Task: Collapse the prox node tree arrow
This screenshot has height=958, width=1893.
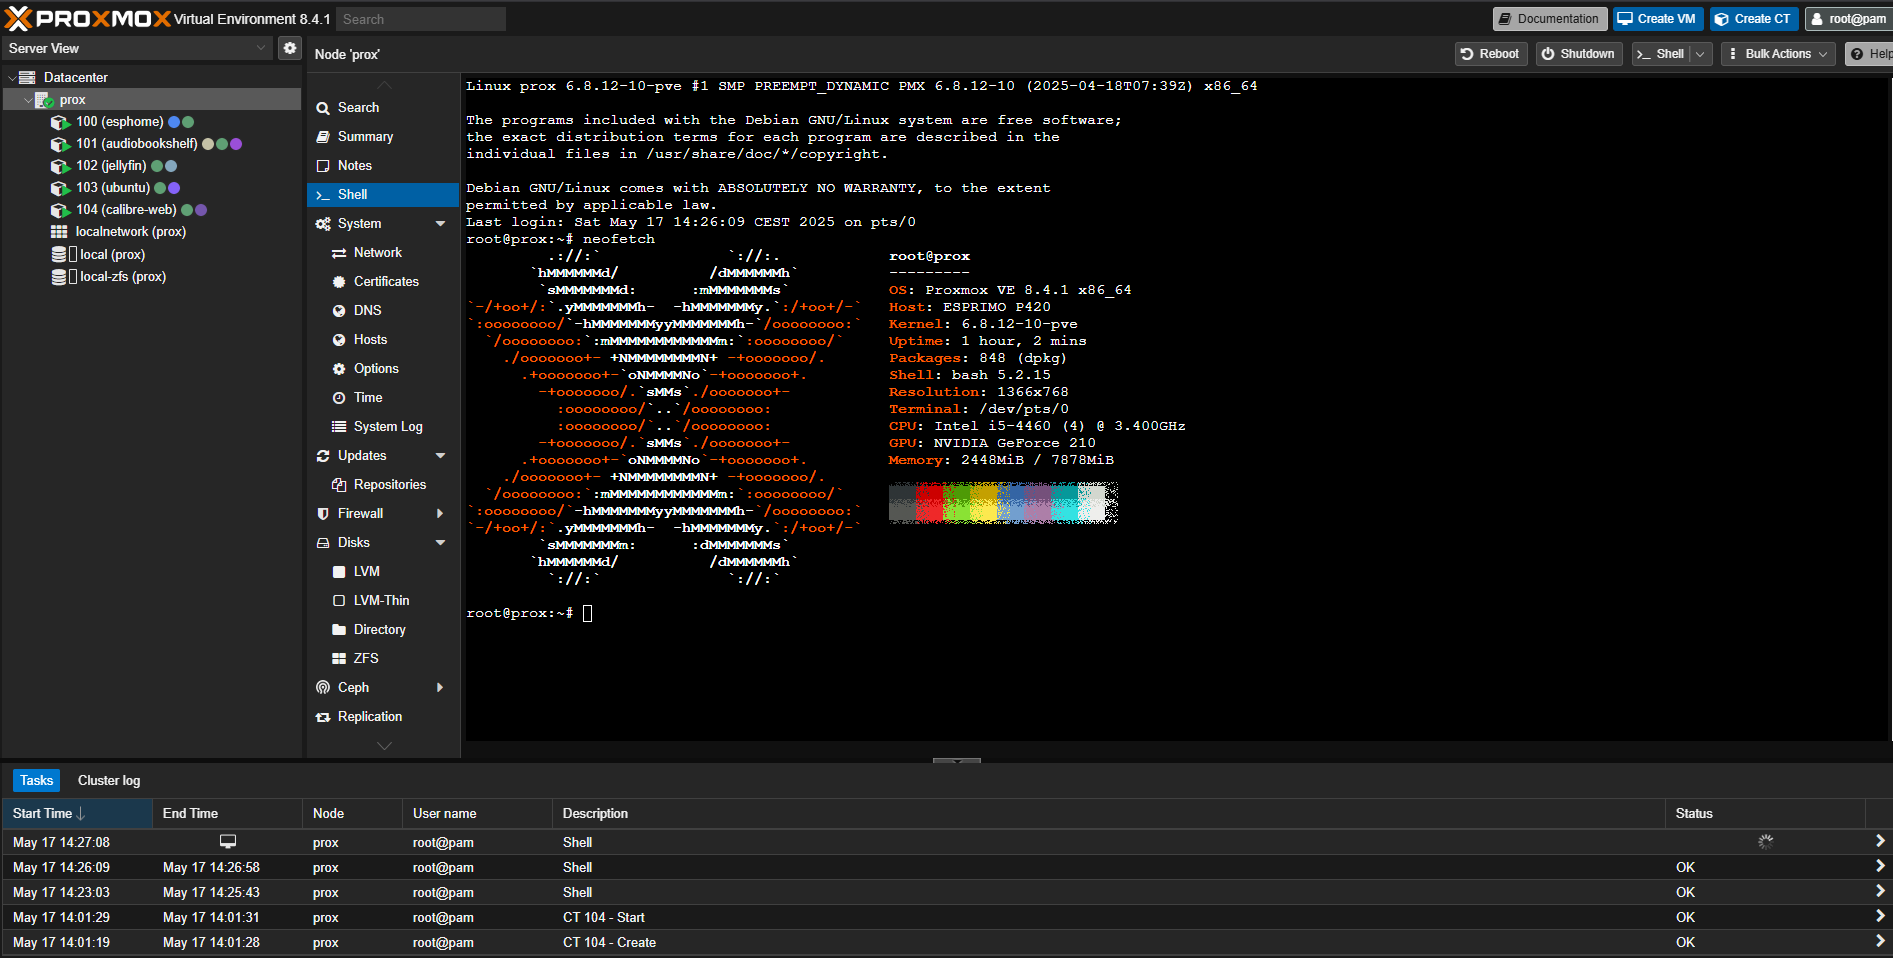Action: pos(28,100)
